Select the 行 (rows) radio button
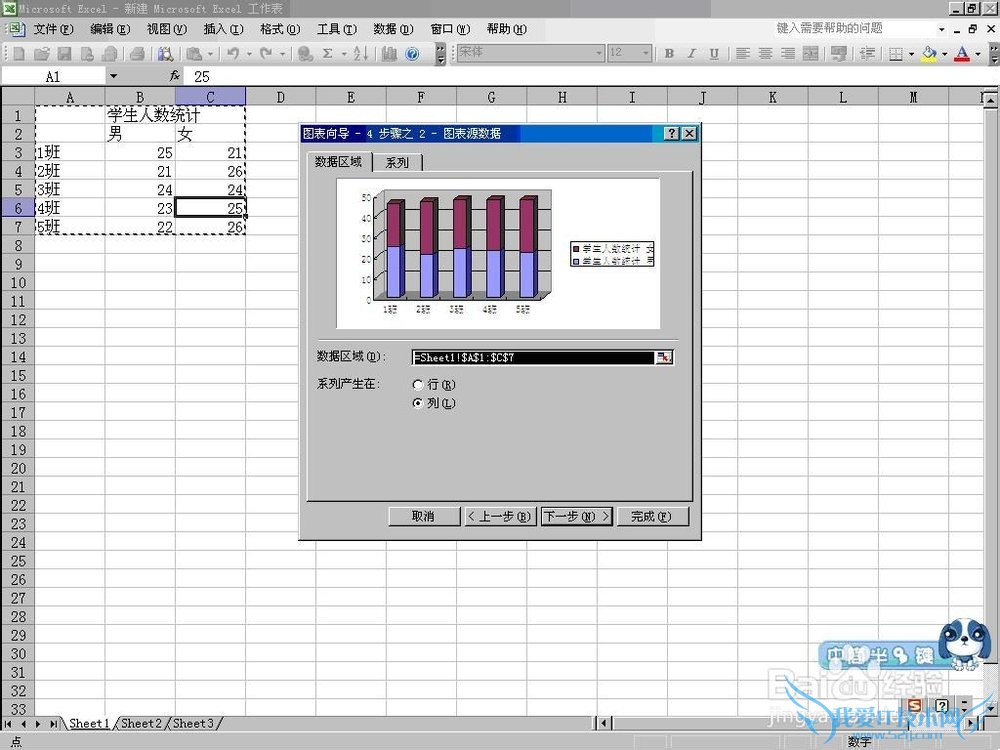 (418, 385)
